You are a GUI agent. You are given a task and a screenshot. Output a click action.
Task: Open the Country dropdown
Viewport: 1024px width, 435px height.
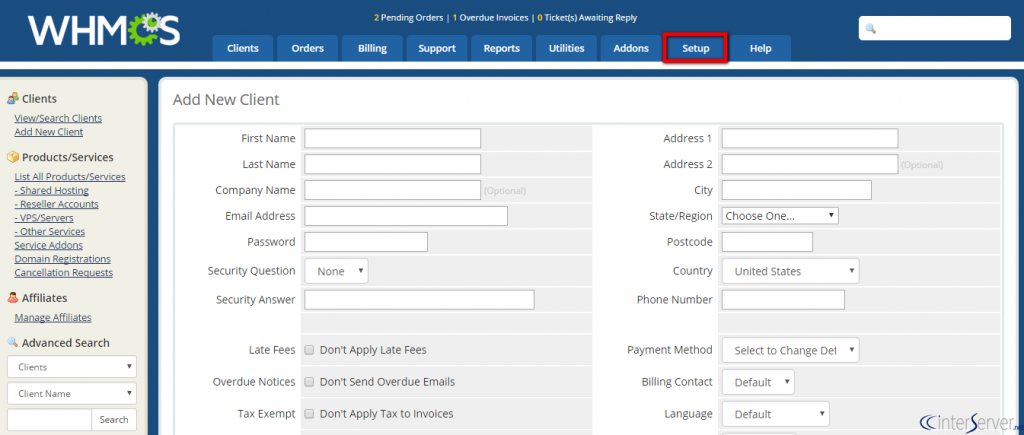pos(790,271)
